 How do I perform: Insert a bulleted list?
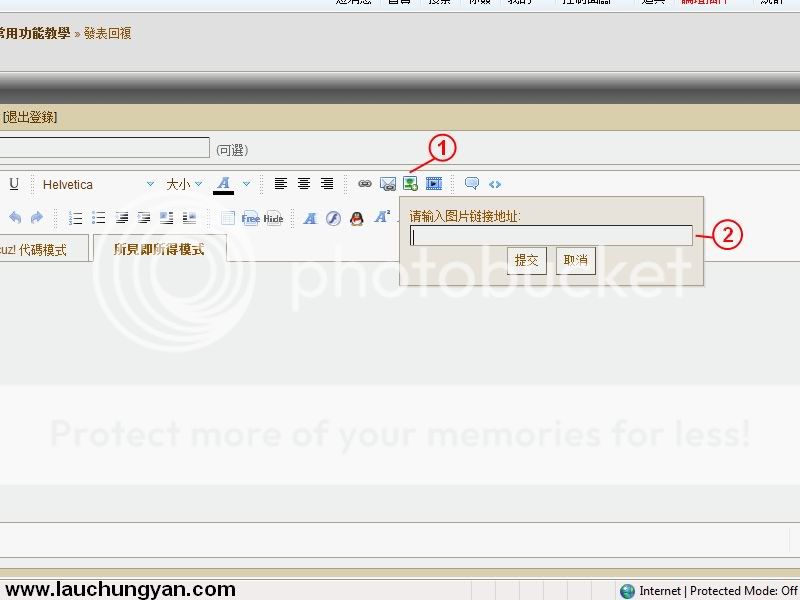[x=98, y=218]
